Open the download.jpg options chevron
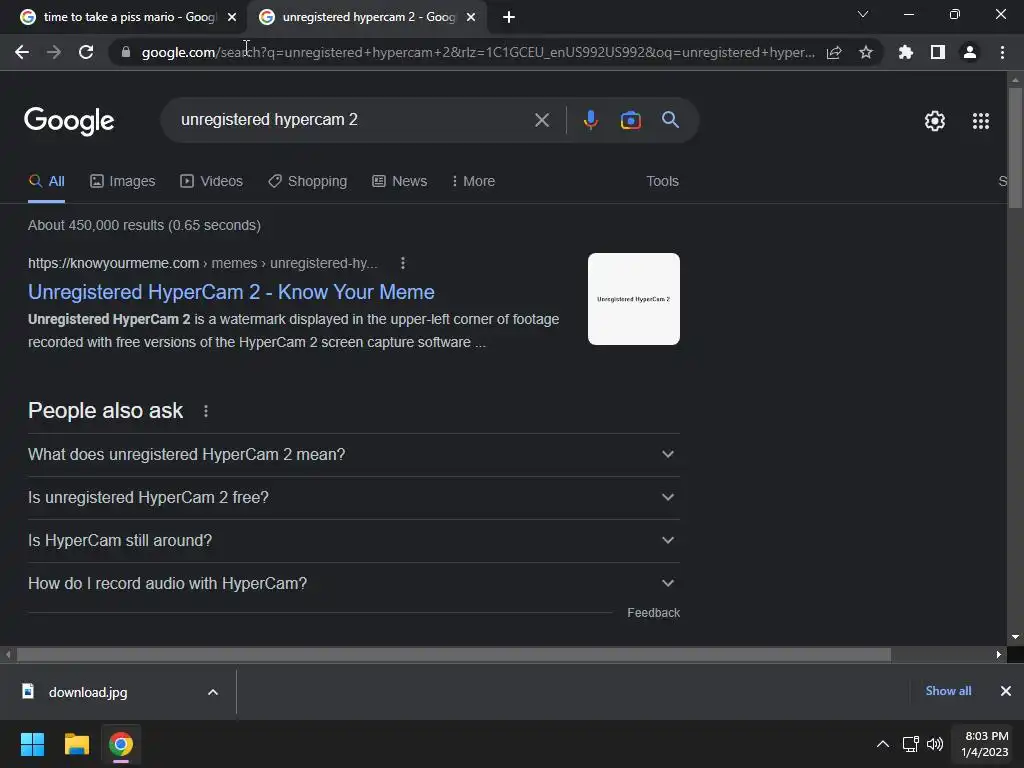This screenshot has width=1024, height=768. (x=213, y=692)
